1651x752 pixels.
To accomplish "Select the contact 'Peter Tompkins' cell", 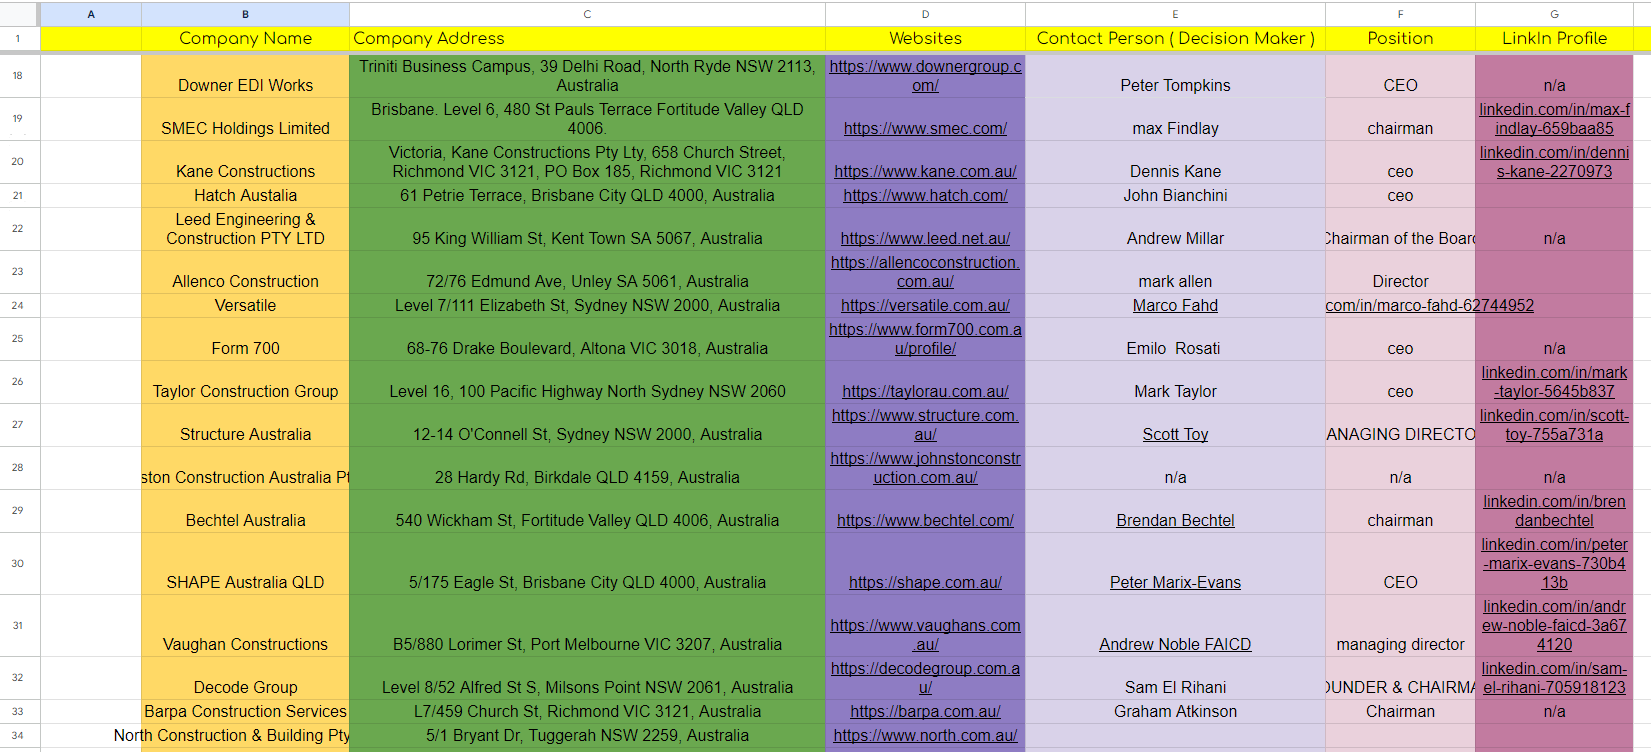I will click(x=1175, y=76).
